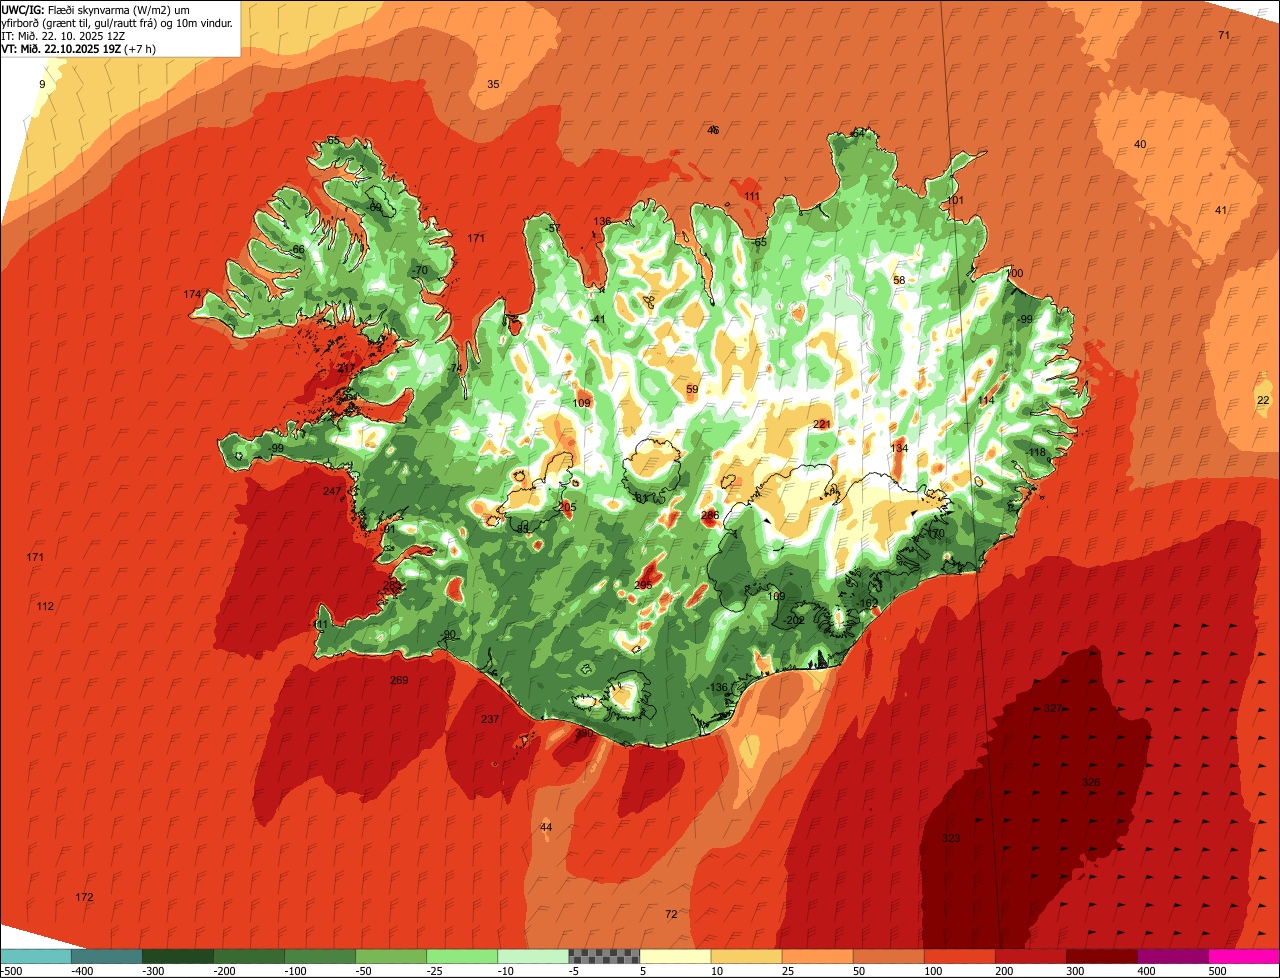Click the yellow legend swatch between 10 and 25

click(x=746, y=956)
